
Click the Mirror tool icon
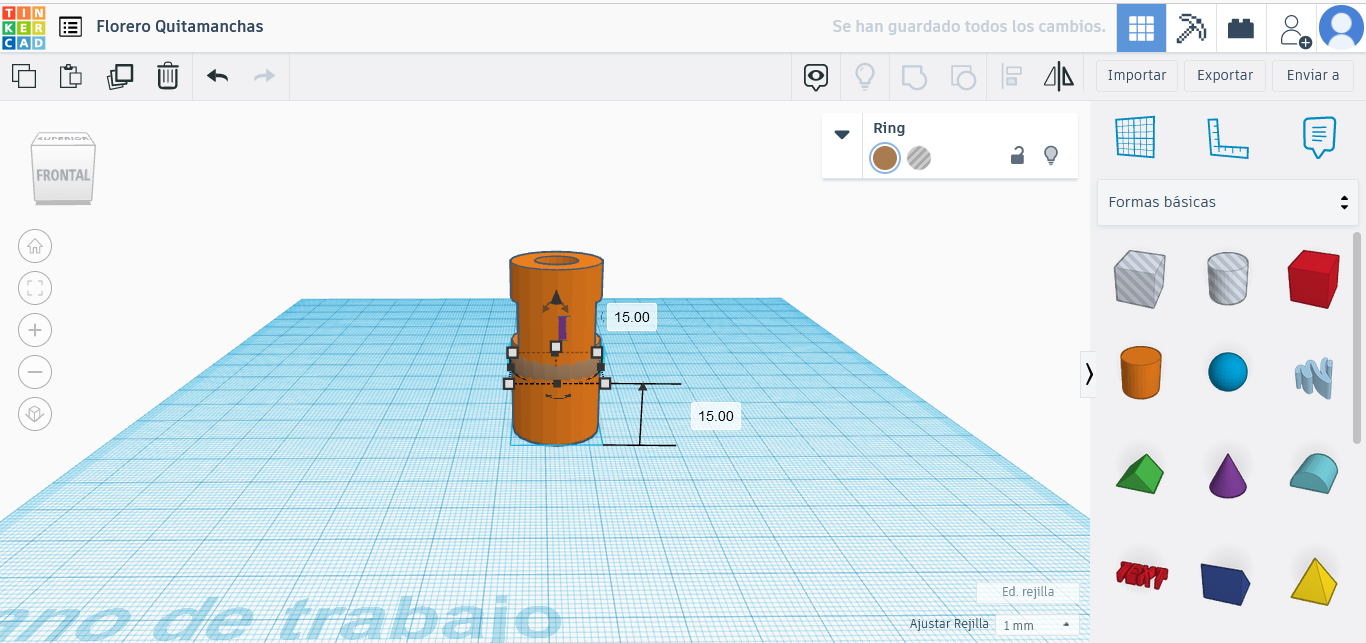point(1058,76)
